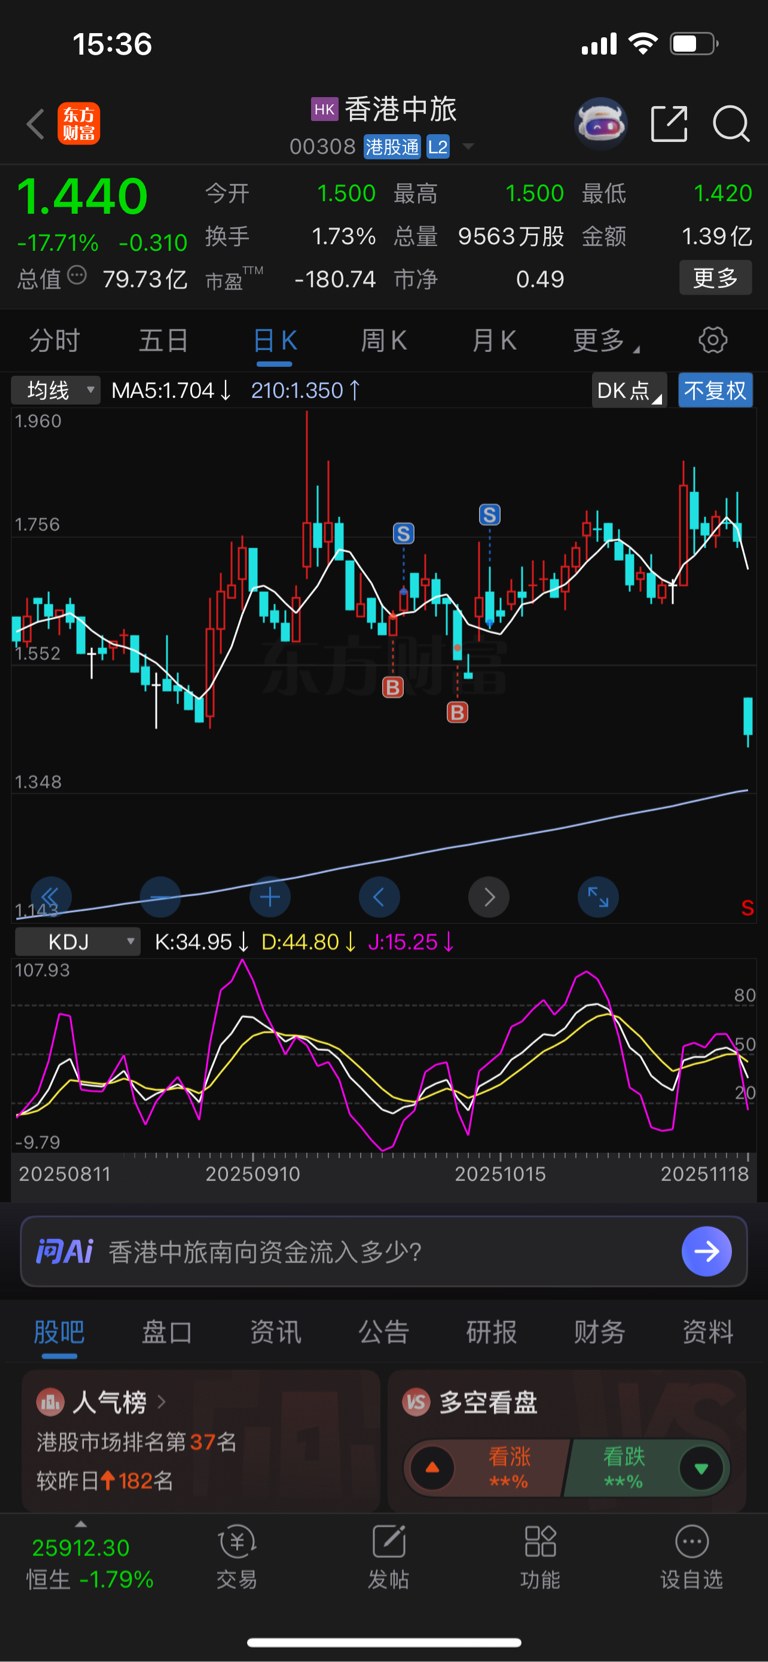Tap the 港股通 badge
Viewport: 768px width, 1662px height.
click(x=392, y=147)
